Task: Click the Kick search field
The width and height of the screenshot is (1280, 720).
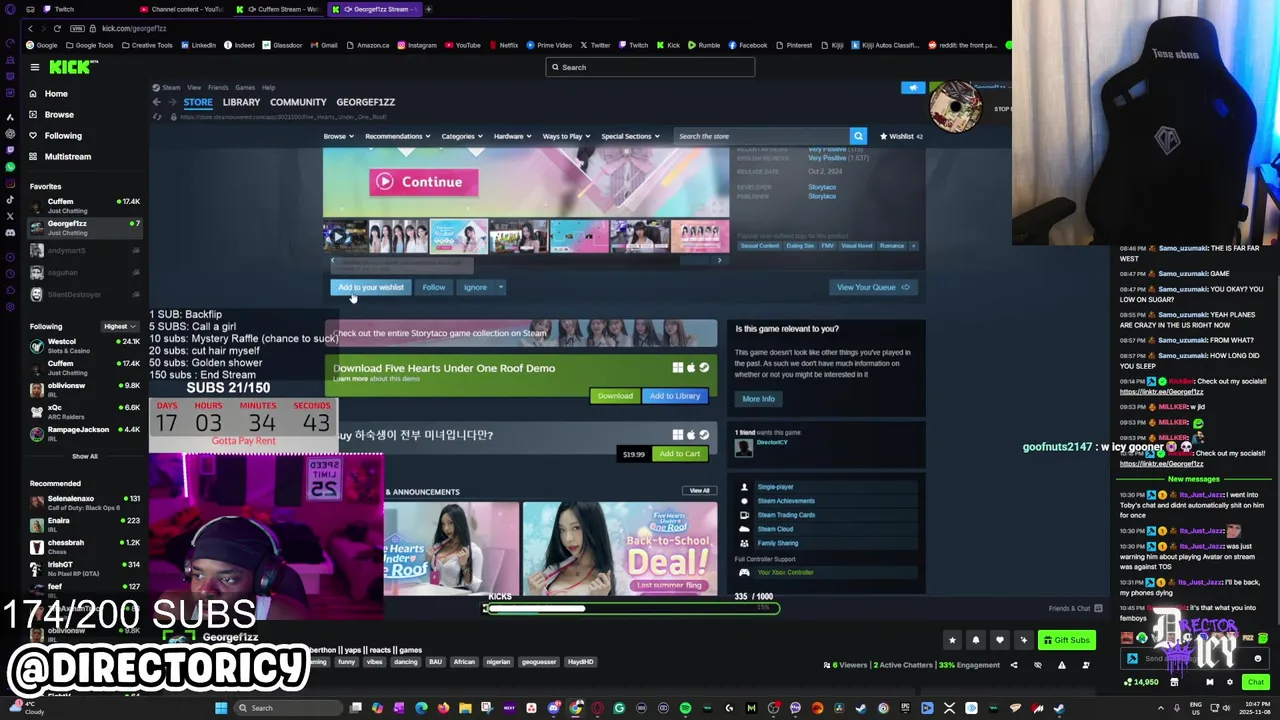Action: [650, 67]
